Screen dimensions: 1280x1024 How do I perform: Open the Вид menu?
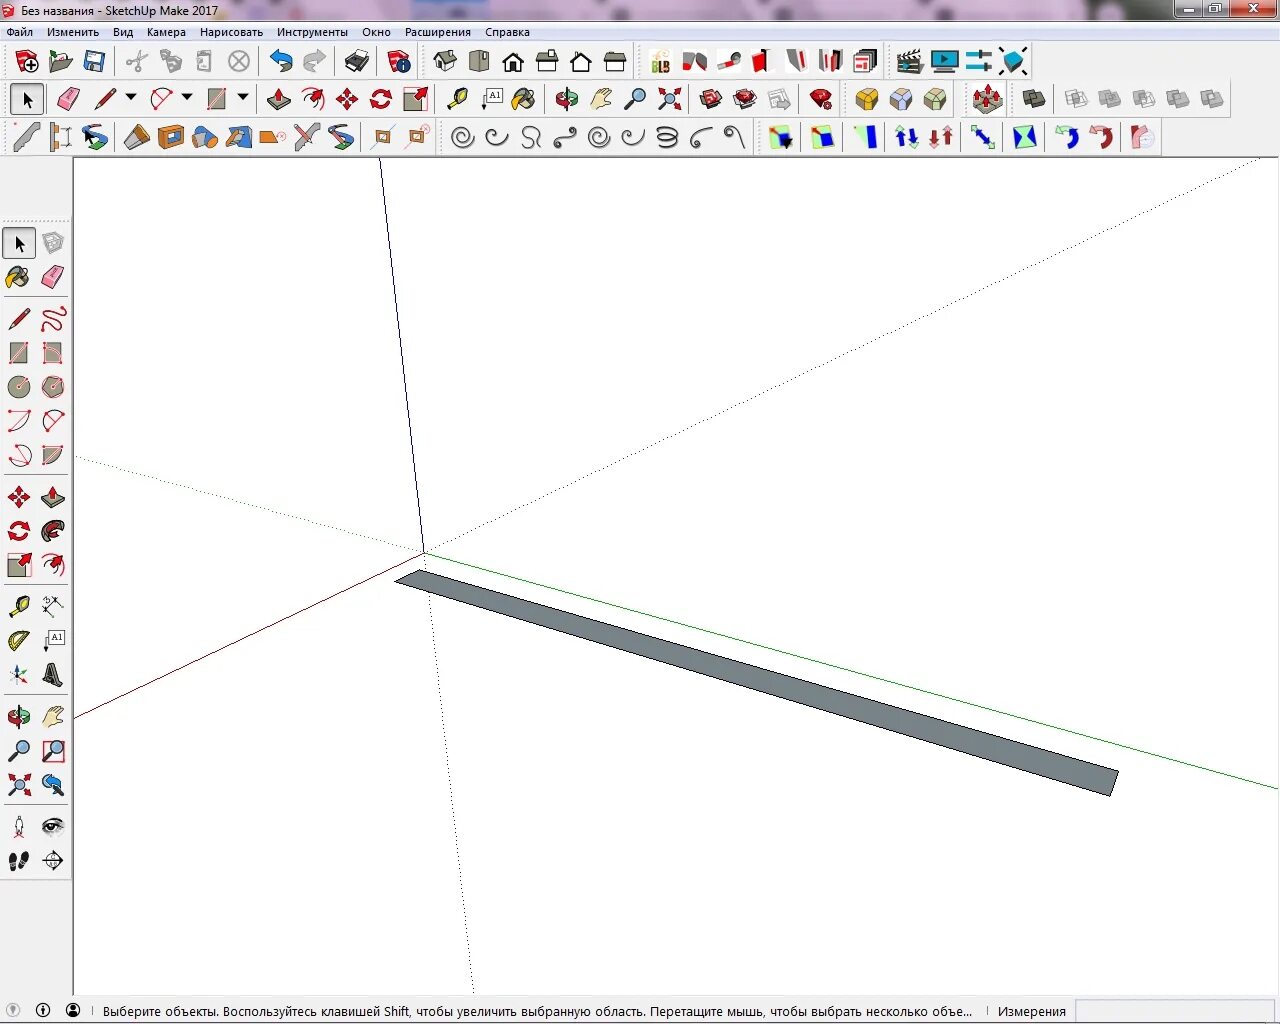pyautogui.click(x=123, y=32)
